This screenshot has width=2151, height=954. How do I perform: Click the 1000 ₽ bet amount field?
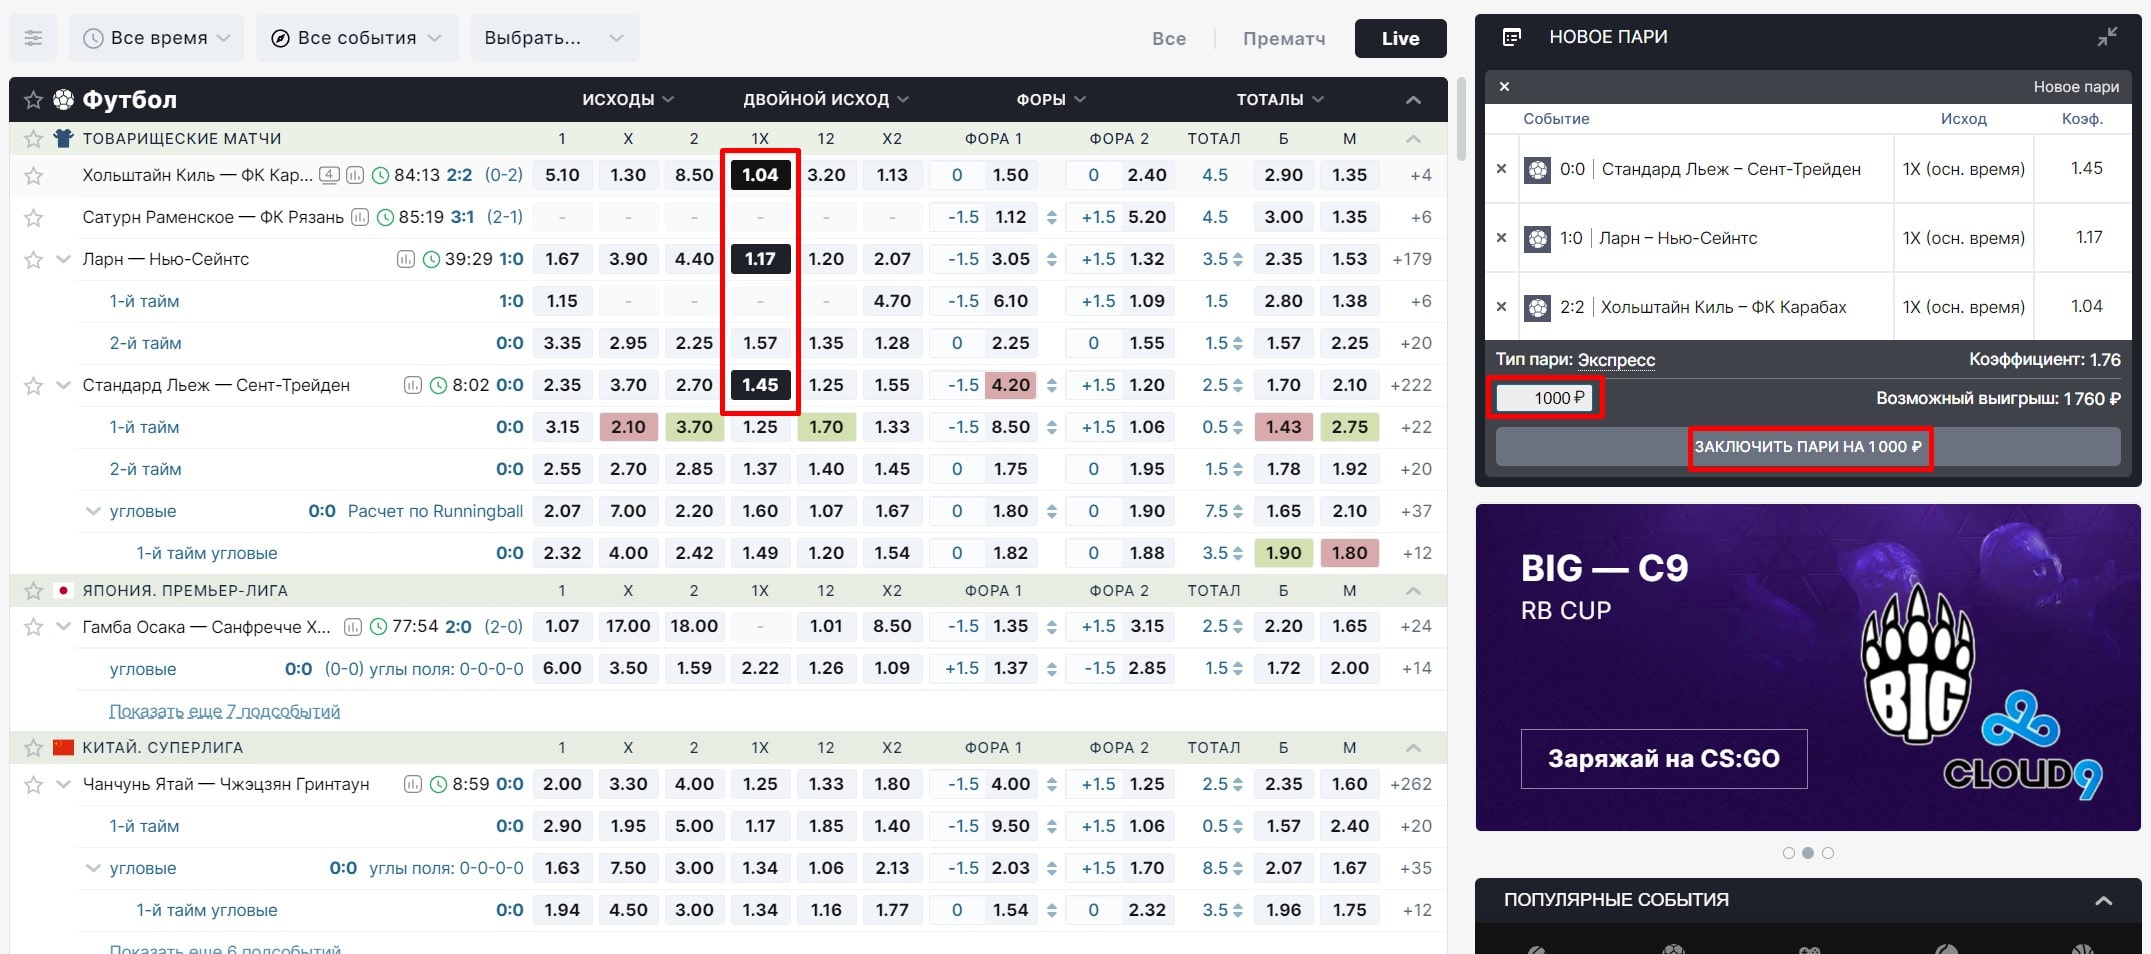pyautogui.click(x=1544, y=398)
